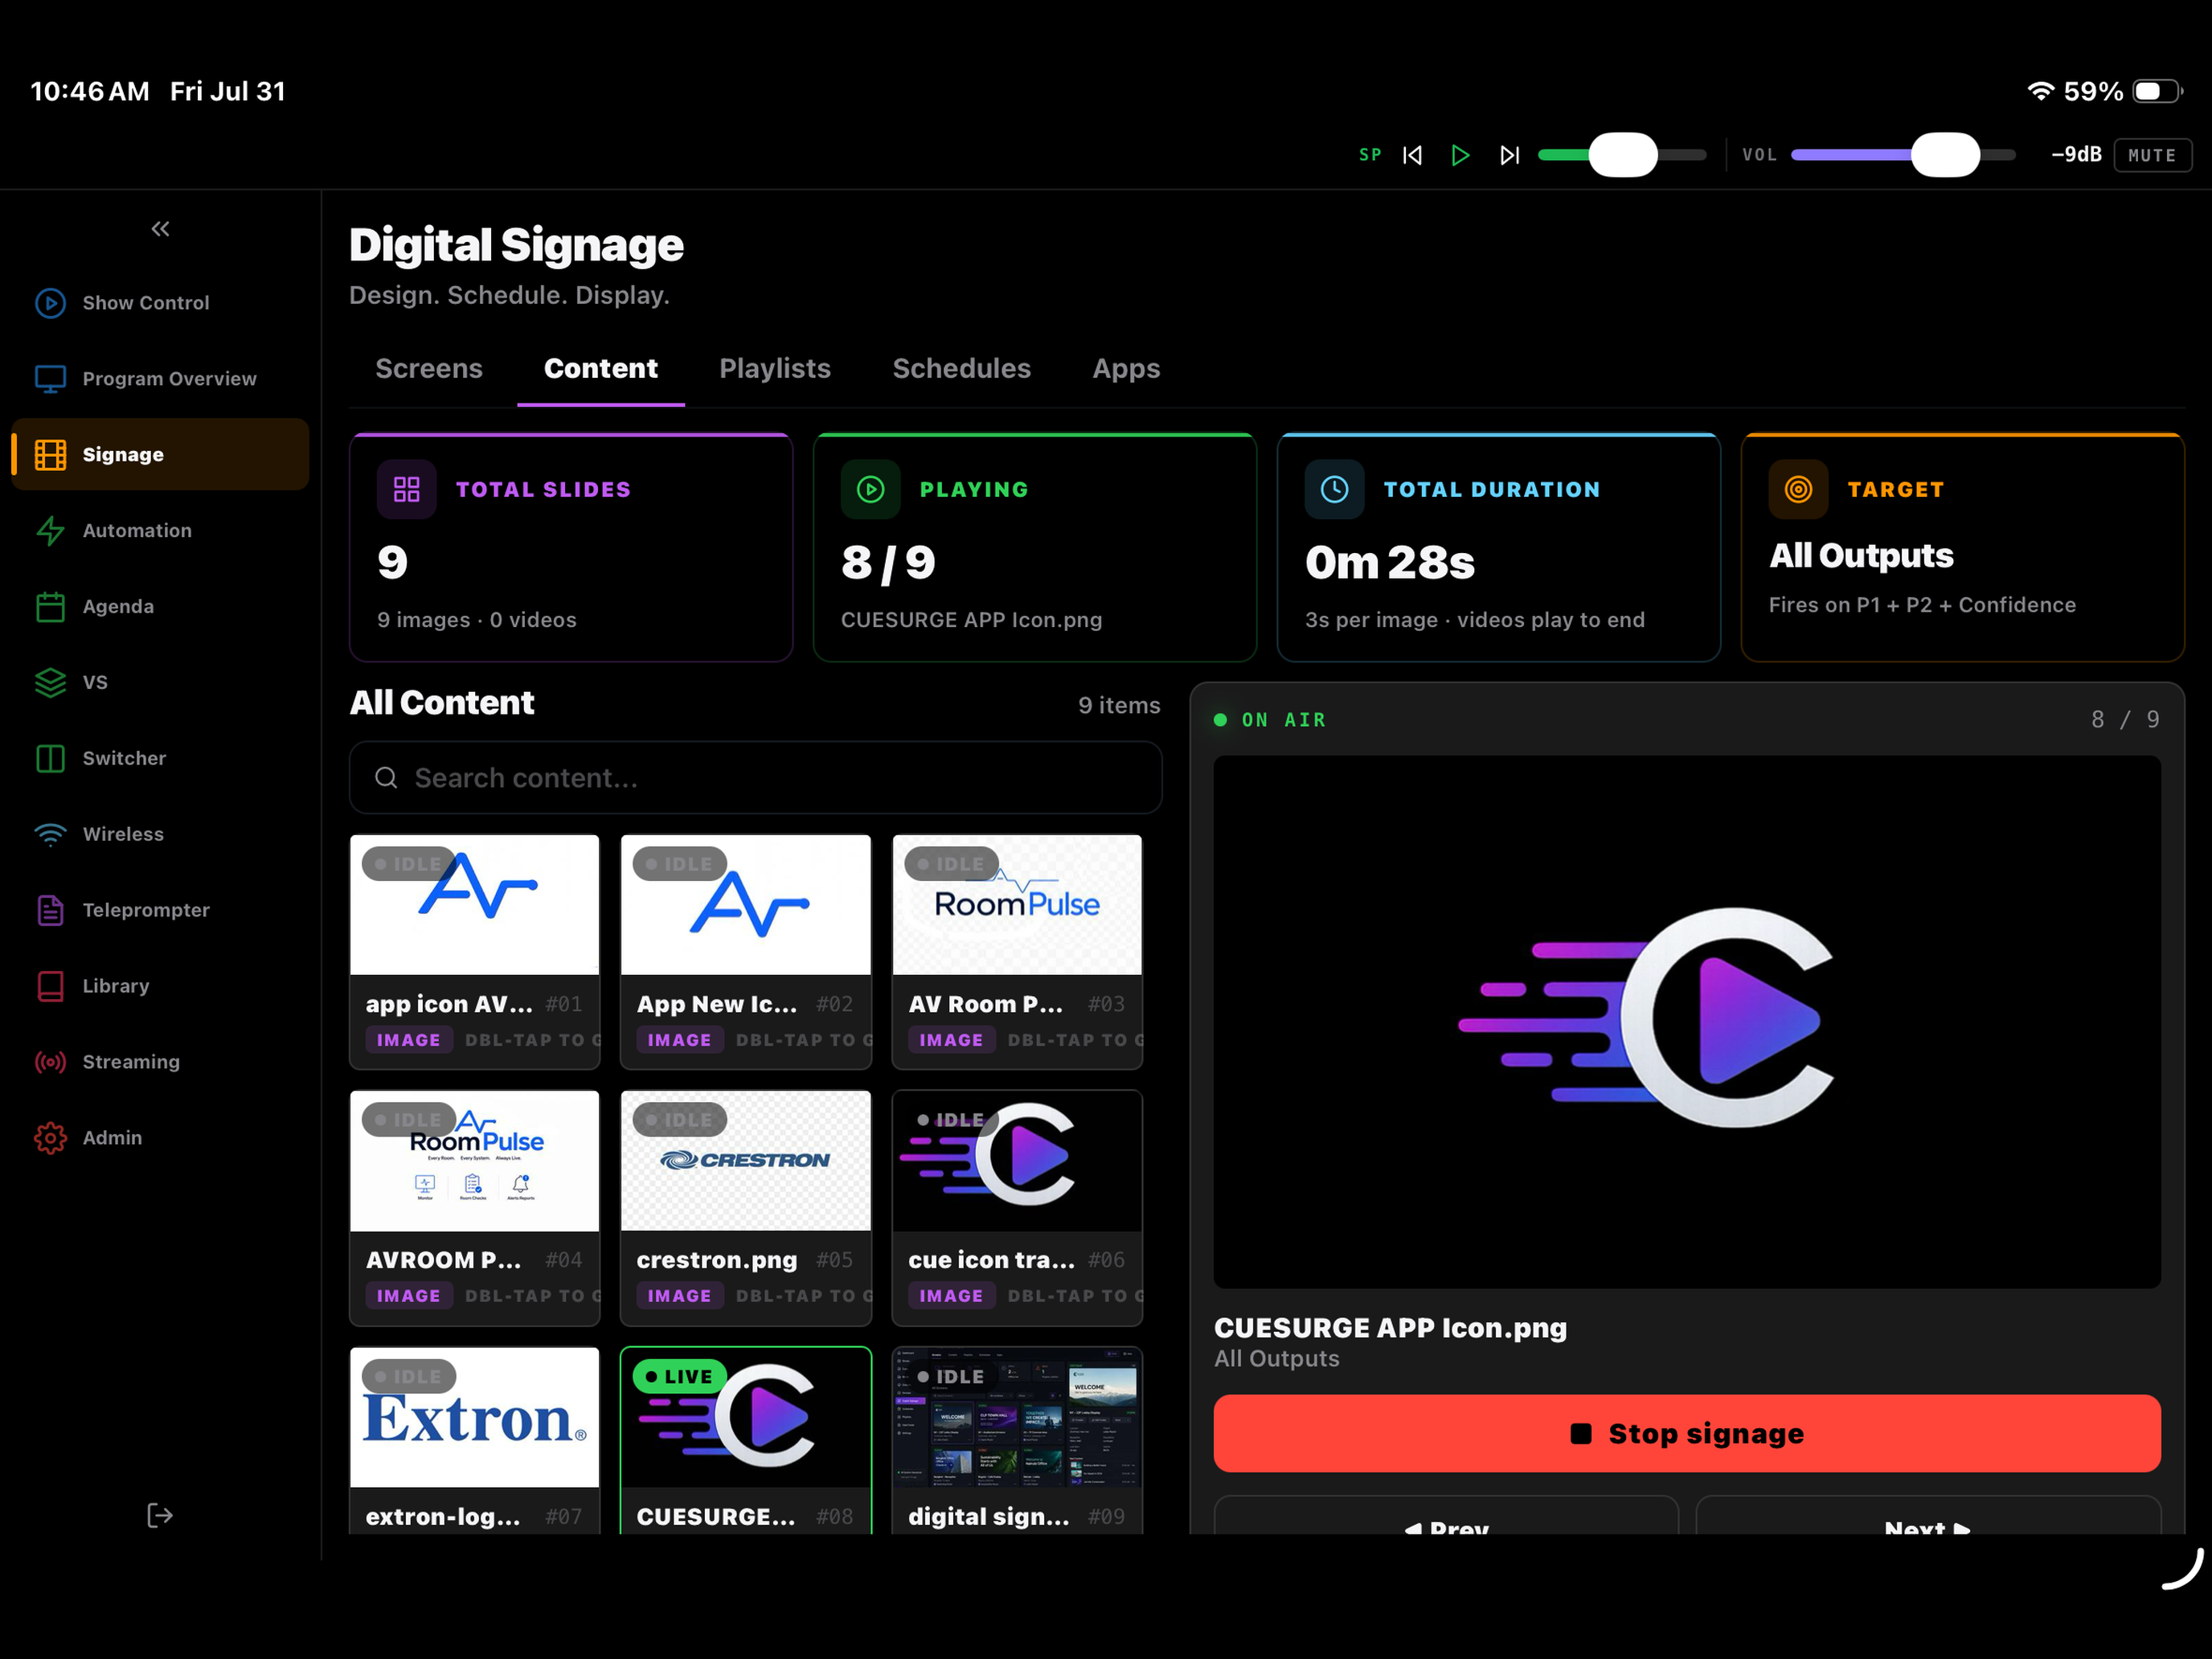Click the Playing card play icon
The height and width of the screenshot is (1659, 2212).
(871, 490)
